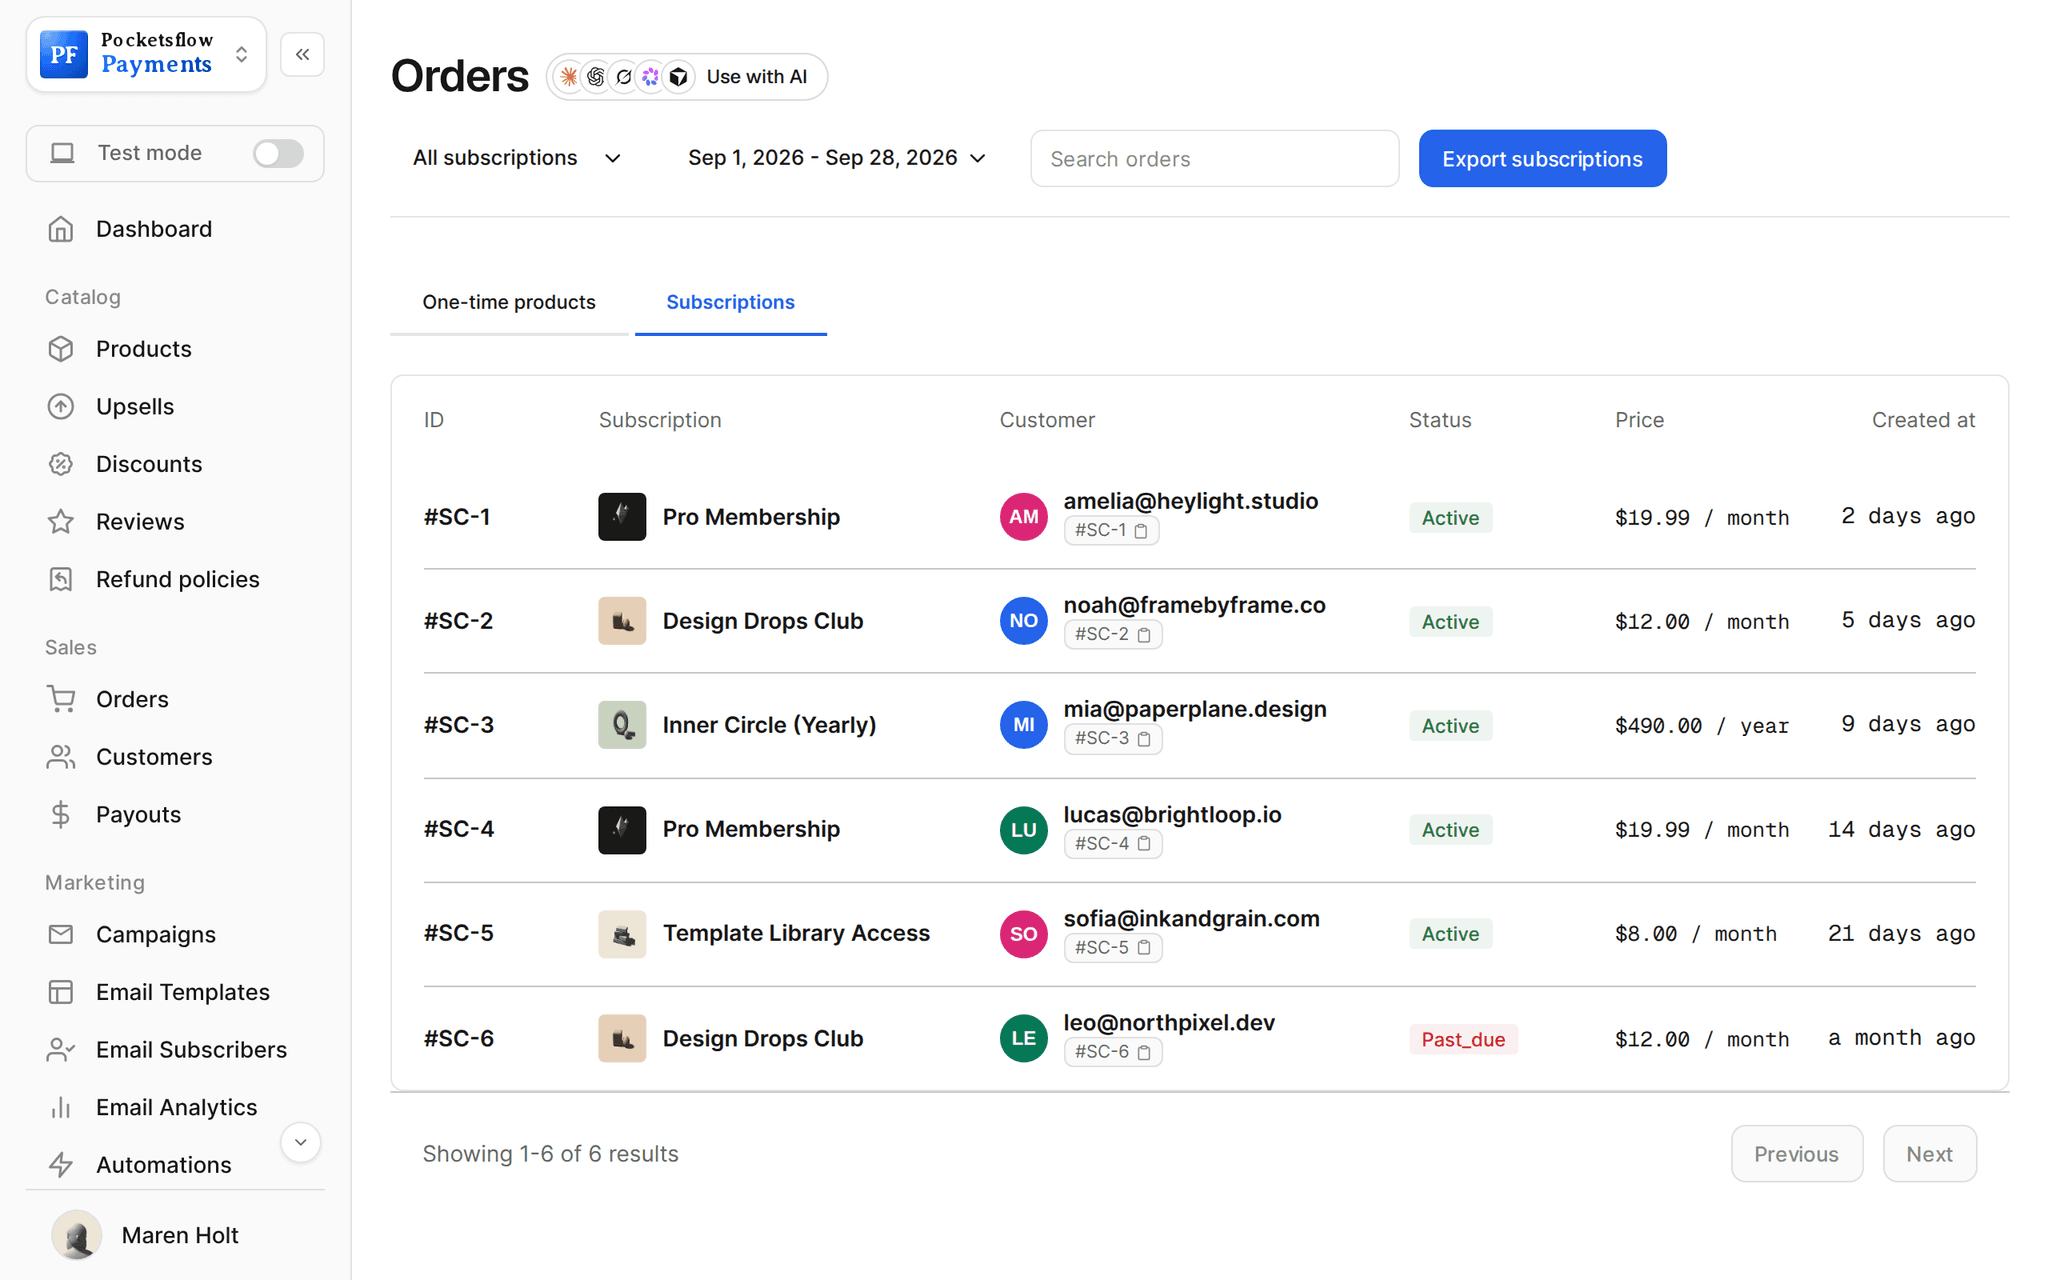Open Maren Holt's profile avatar
Viewport: 2048px width, 1280px height.
click(77, 1235)
